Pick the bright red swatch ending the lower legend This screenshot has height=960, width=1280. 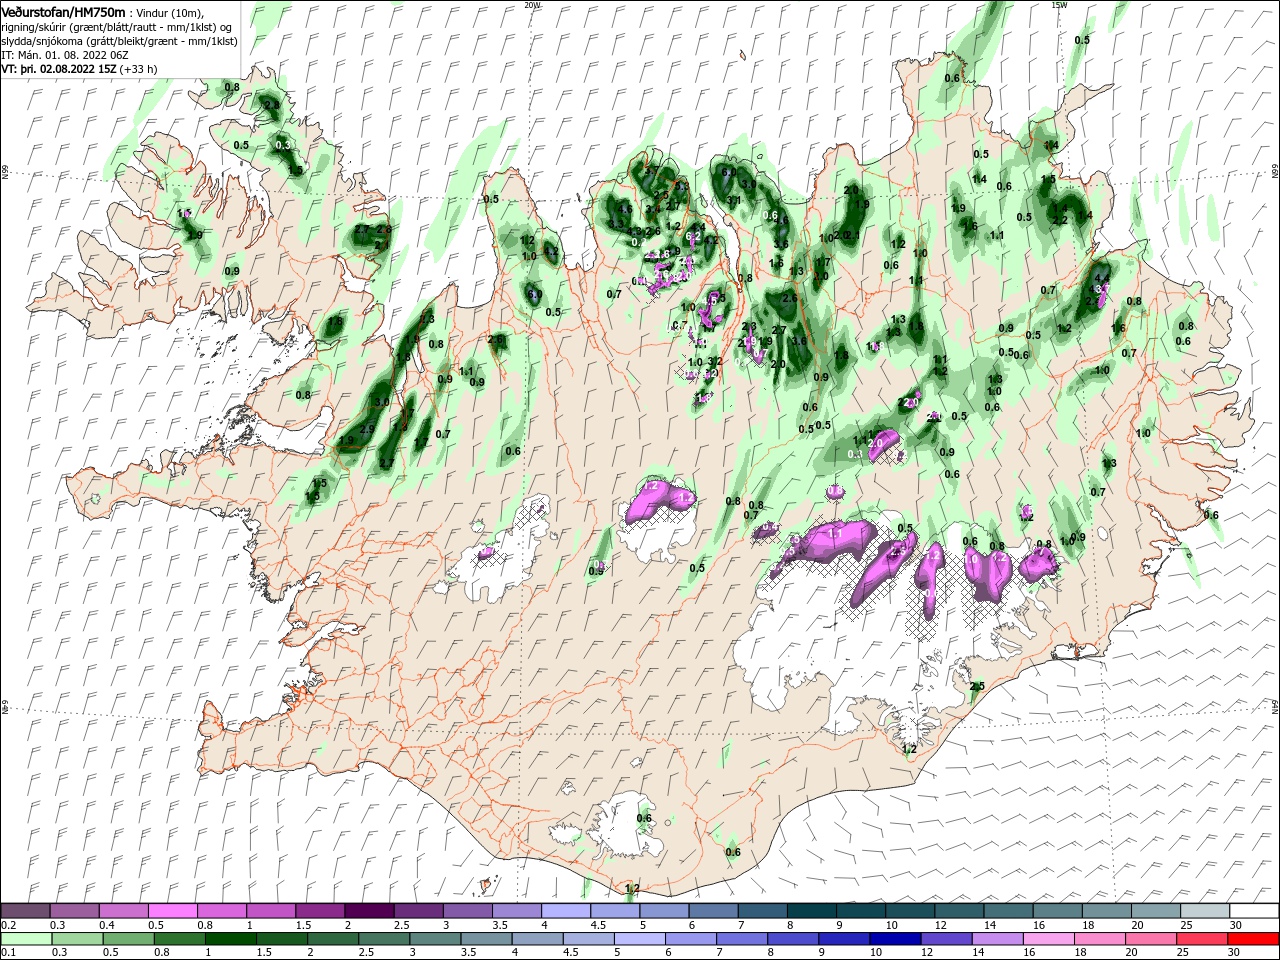coord(1254,939)
